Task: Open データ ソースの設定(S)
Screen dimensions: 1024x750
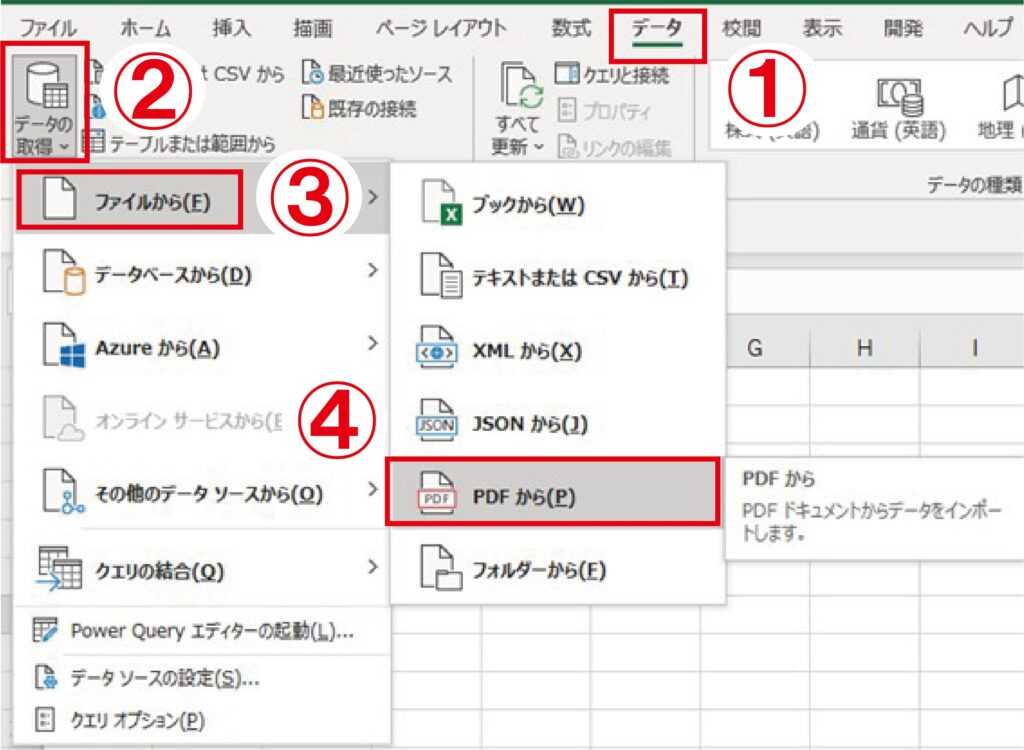Action: tap(201, 677)
